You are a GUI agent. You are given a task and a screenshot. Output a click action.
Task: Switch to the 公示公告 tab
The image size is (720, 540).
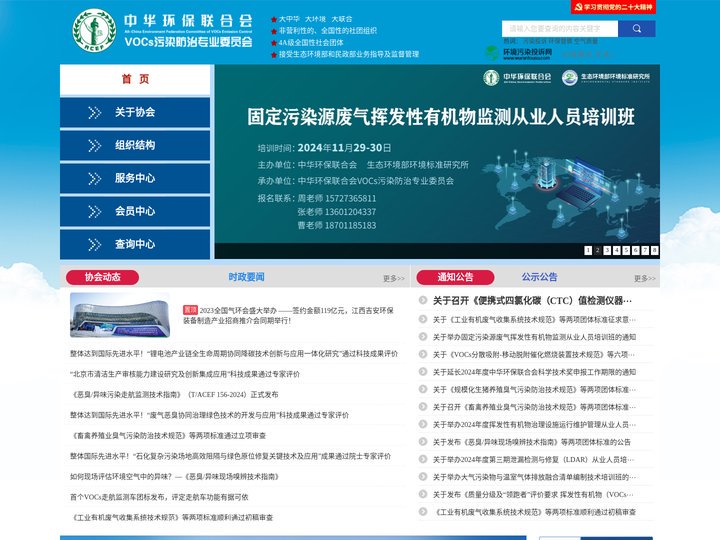tap(539, 277)
